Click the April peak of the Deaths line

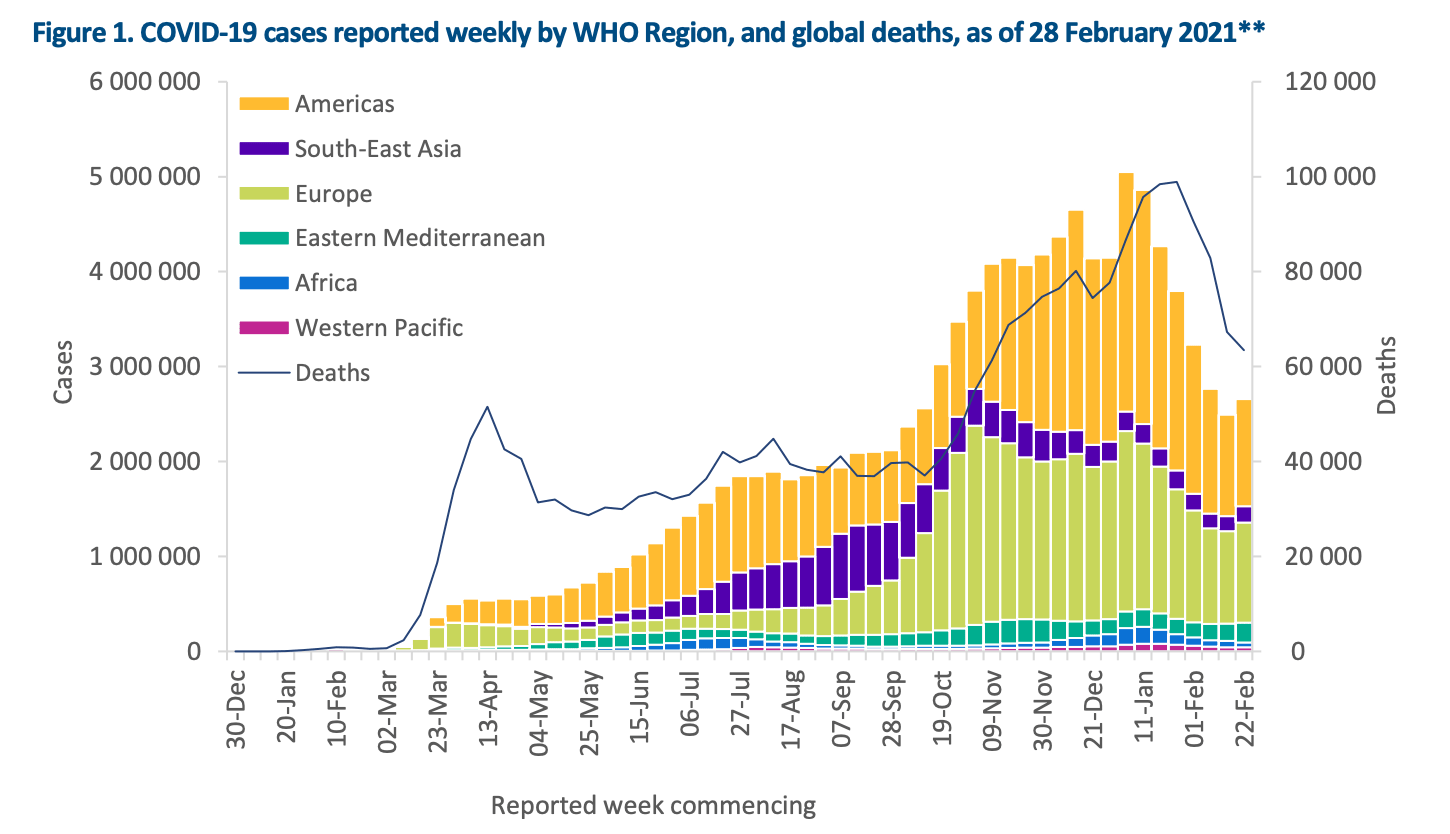(487, 407)
